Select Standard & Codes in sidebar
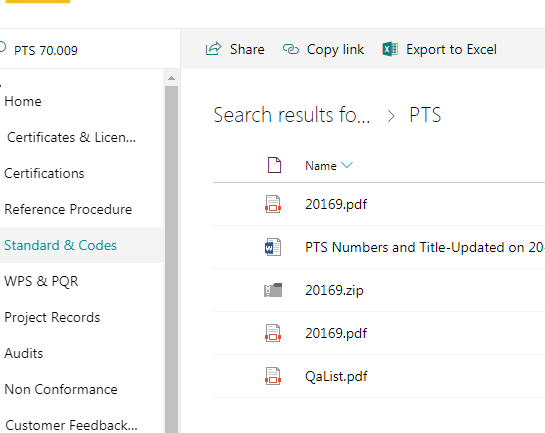 [x=60, y=245]
